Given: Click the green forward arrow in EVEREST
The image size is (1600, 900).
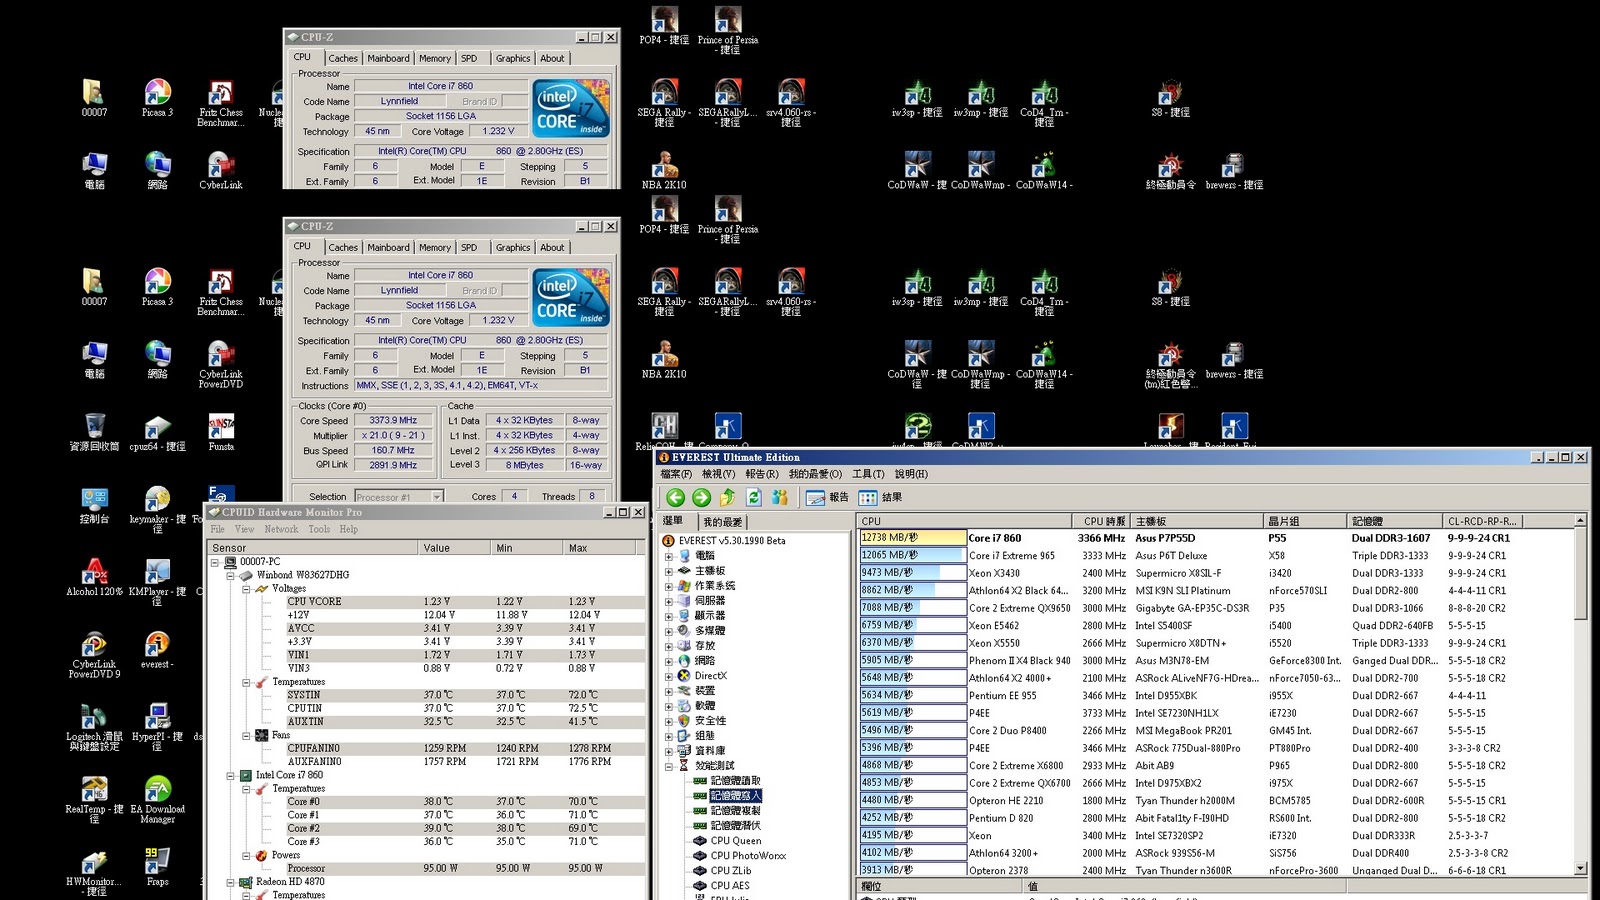Looking at the screenshot, I should [701, 497].
